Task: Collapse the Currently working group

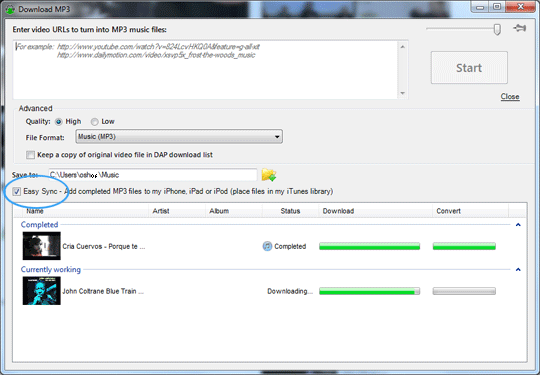Action: pyautogui.click(x=518, y=270)
